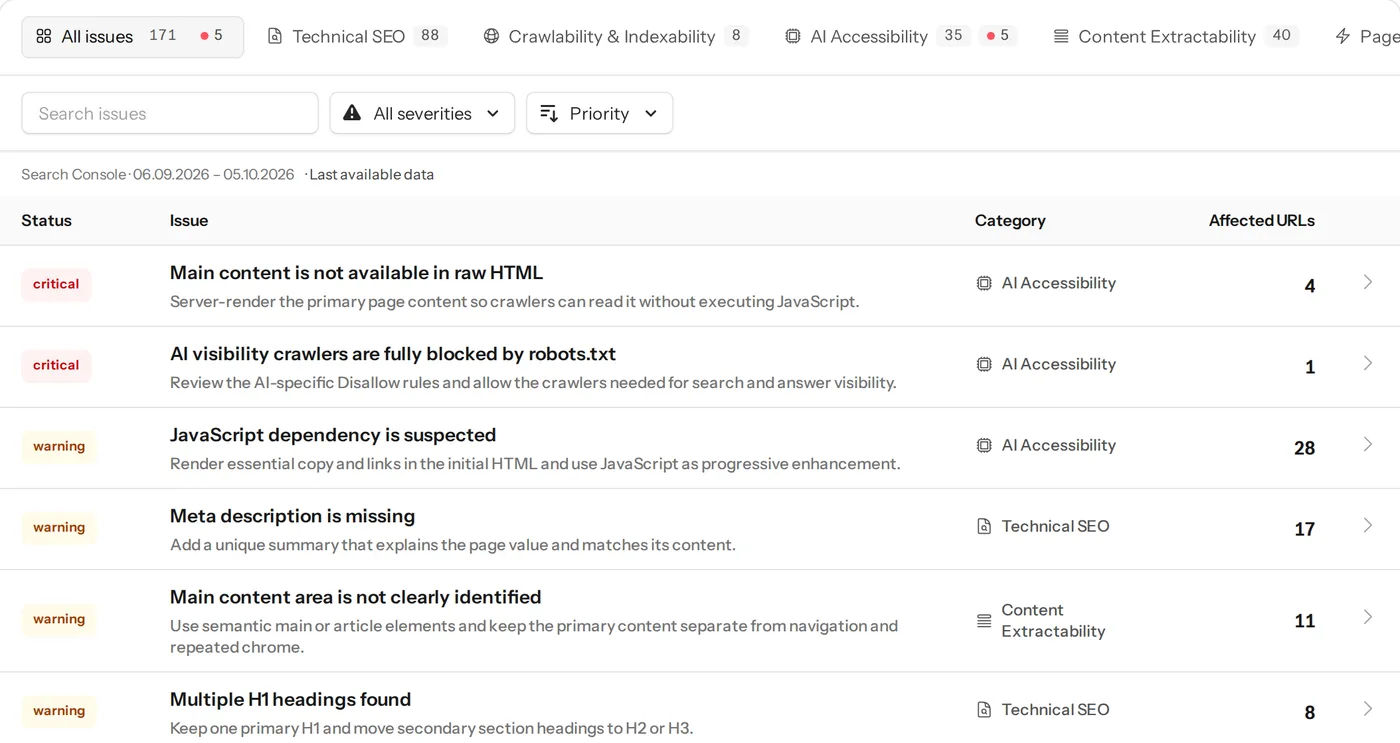This screenshot has height=743, width=1400.
Task: Expand the robots.txt issue row chevron
Action: [1368, 363]
